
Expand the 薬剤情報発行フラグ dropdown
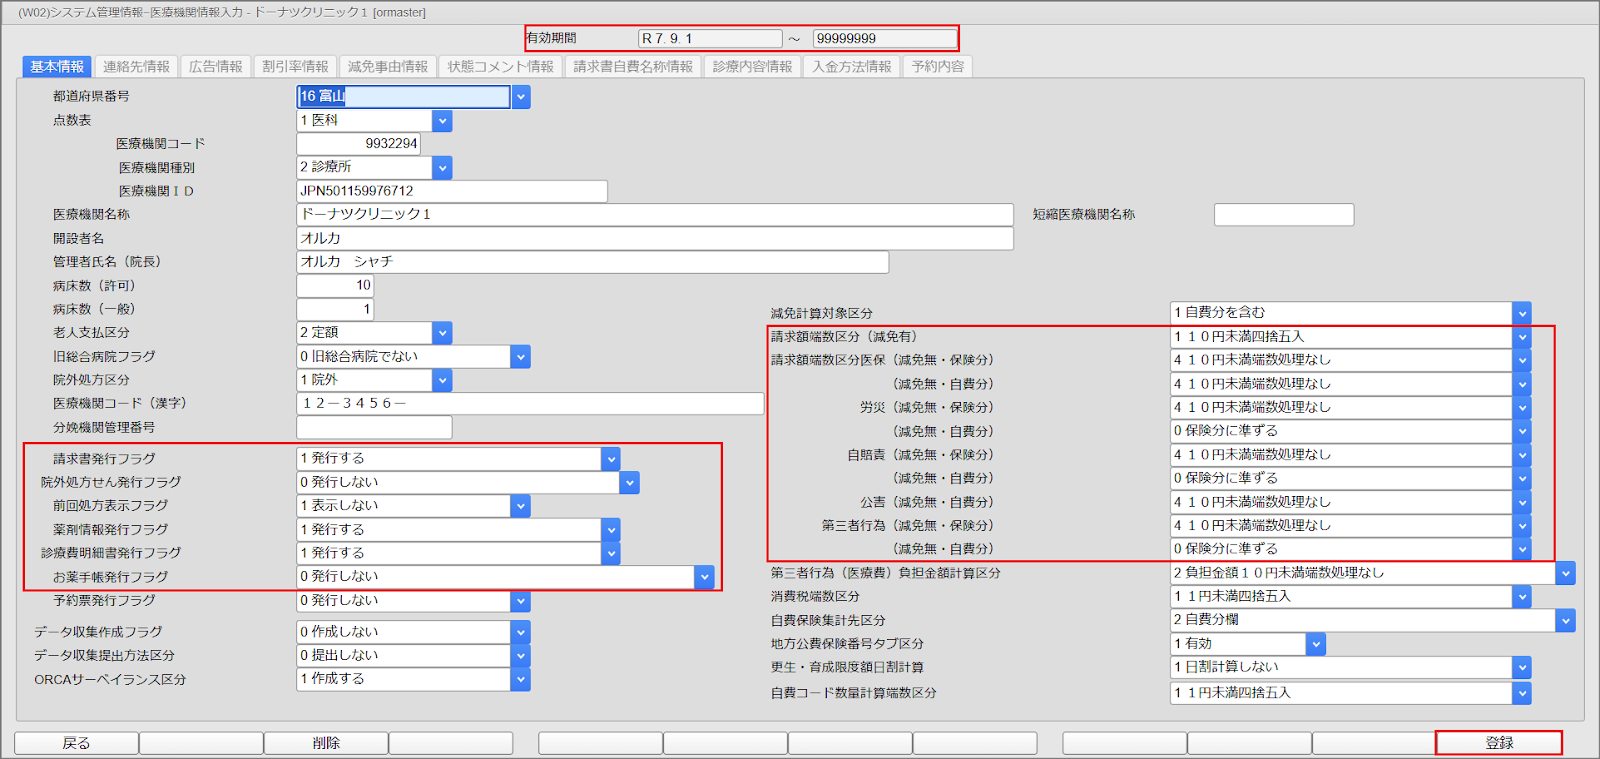611,530
